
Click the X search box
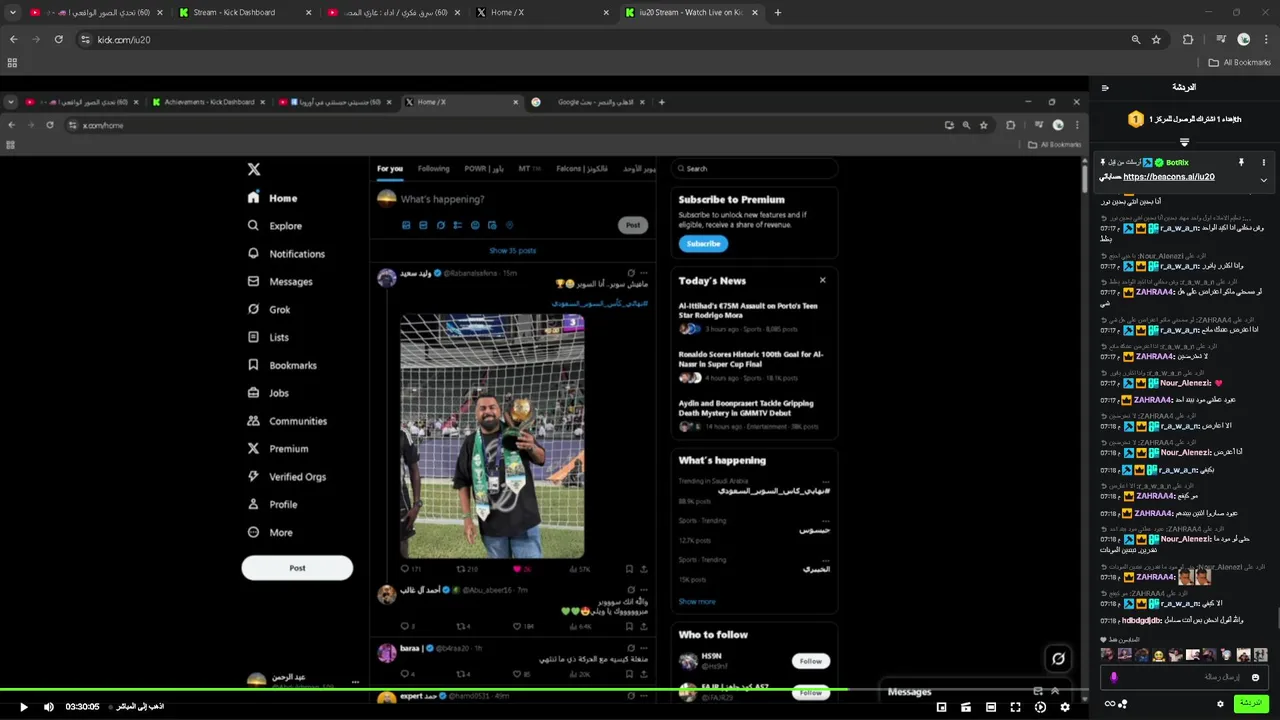[x=754, y=169]
